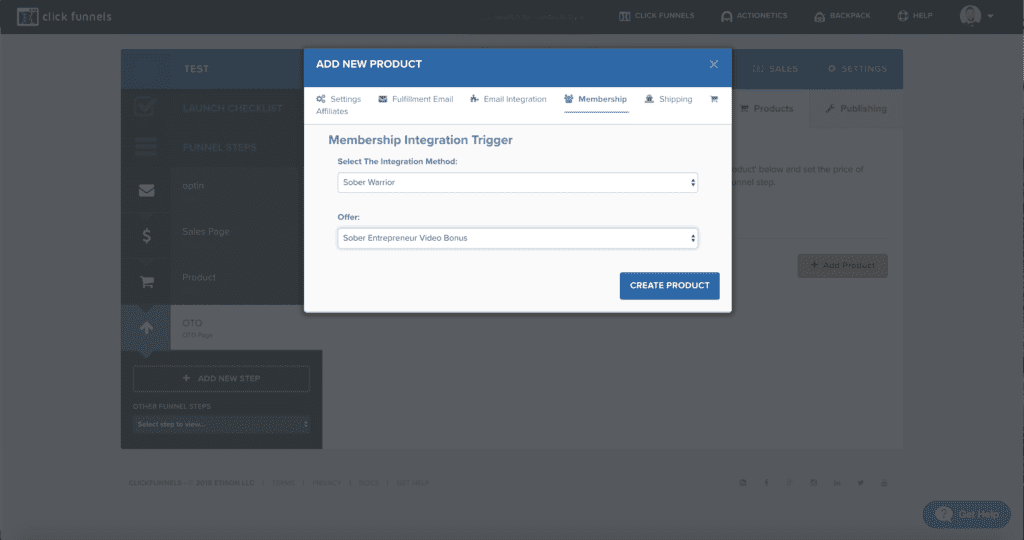Click the user profile avatar

tap(970, 16)
